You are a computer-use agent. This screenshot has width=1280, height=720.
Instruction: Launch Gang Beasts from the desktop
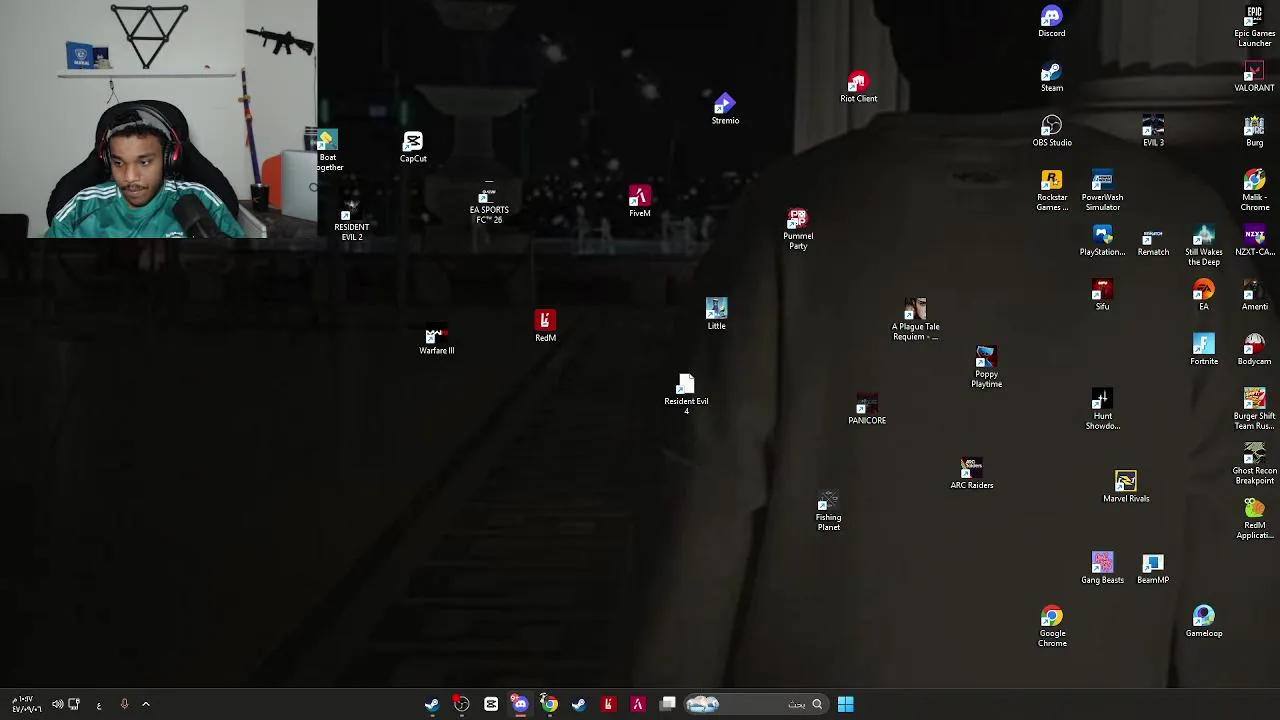[1102, 568]
